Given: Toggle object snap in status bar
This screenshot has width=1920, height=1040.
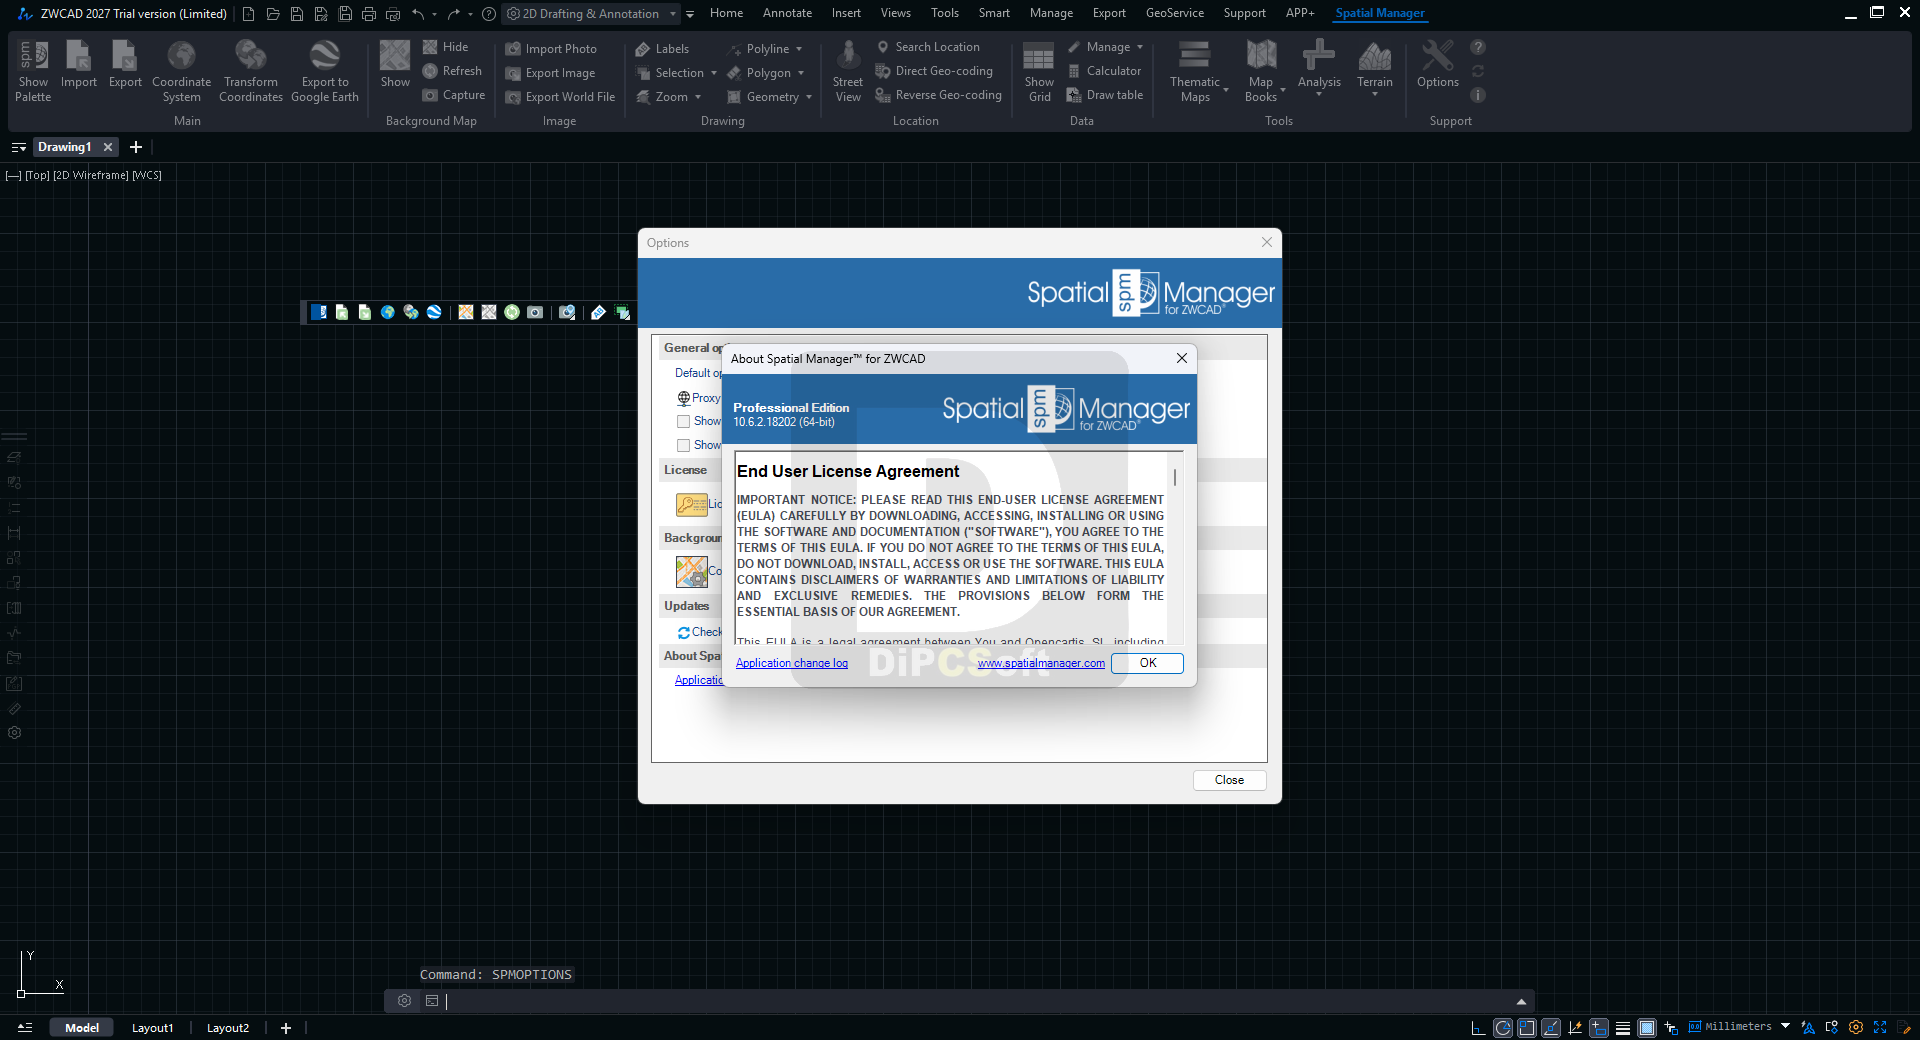Looking at the screenshot, I should pos(1527,1027).
